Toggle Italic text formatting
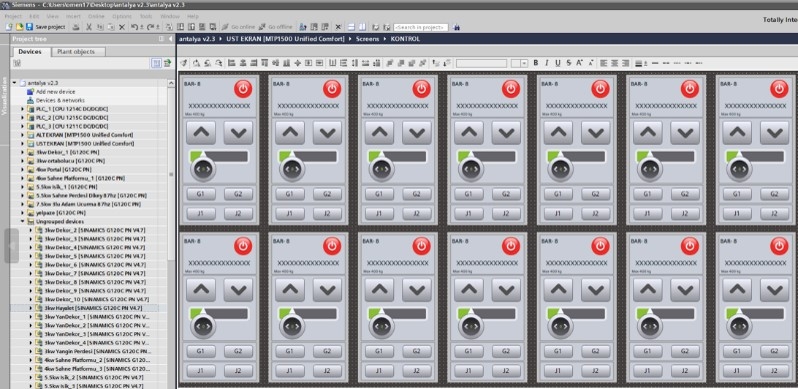Image resolution: width=798 pixels, height=389 pixels. tap(547, 63)
